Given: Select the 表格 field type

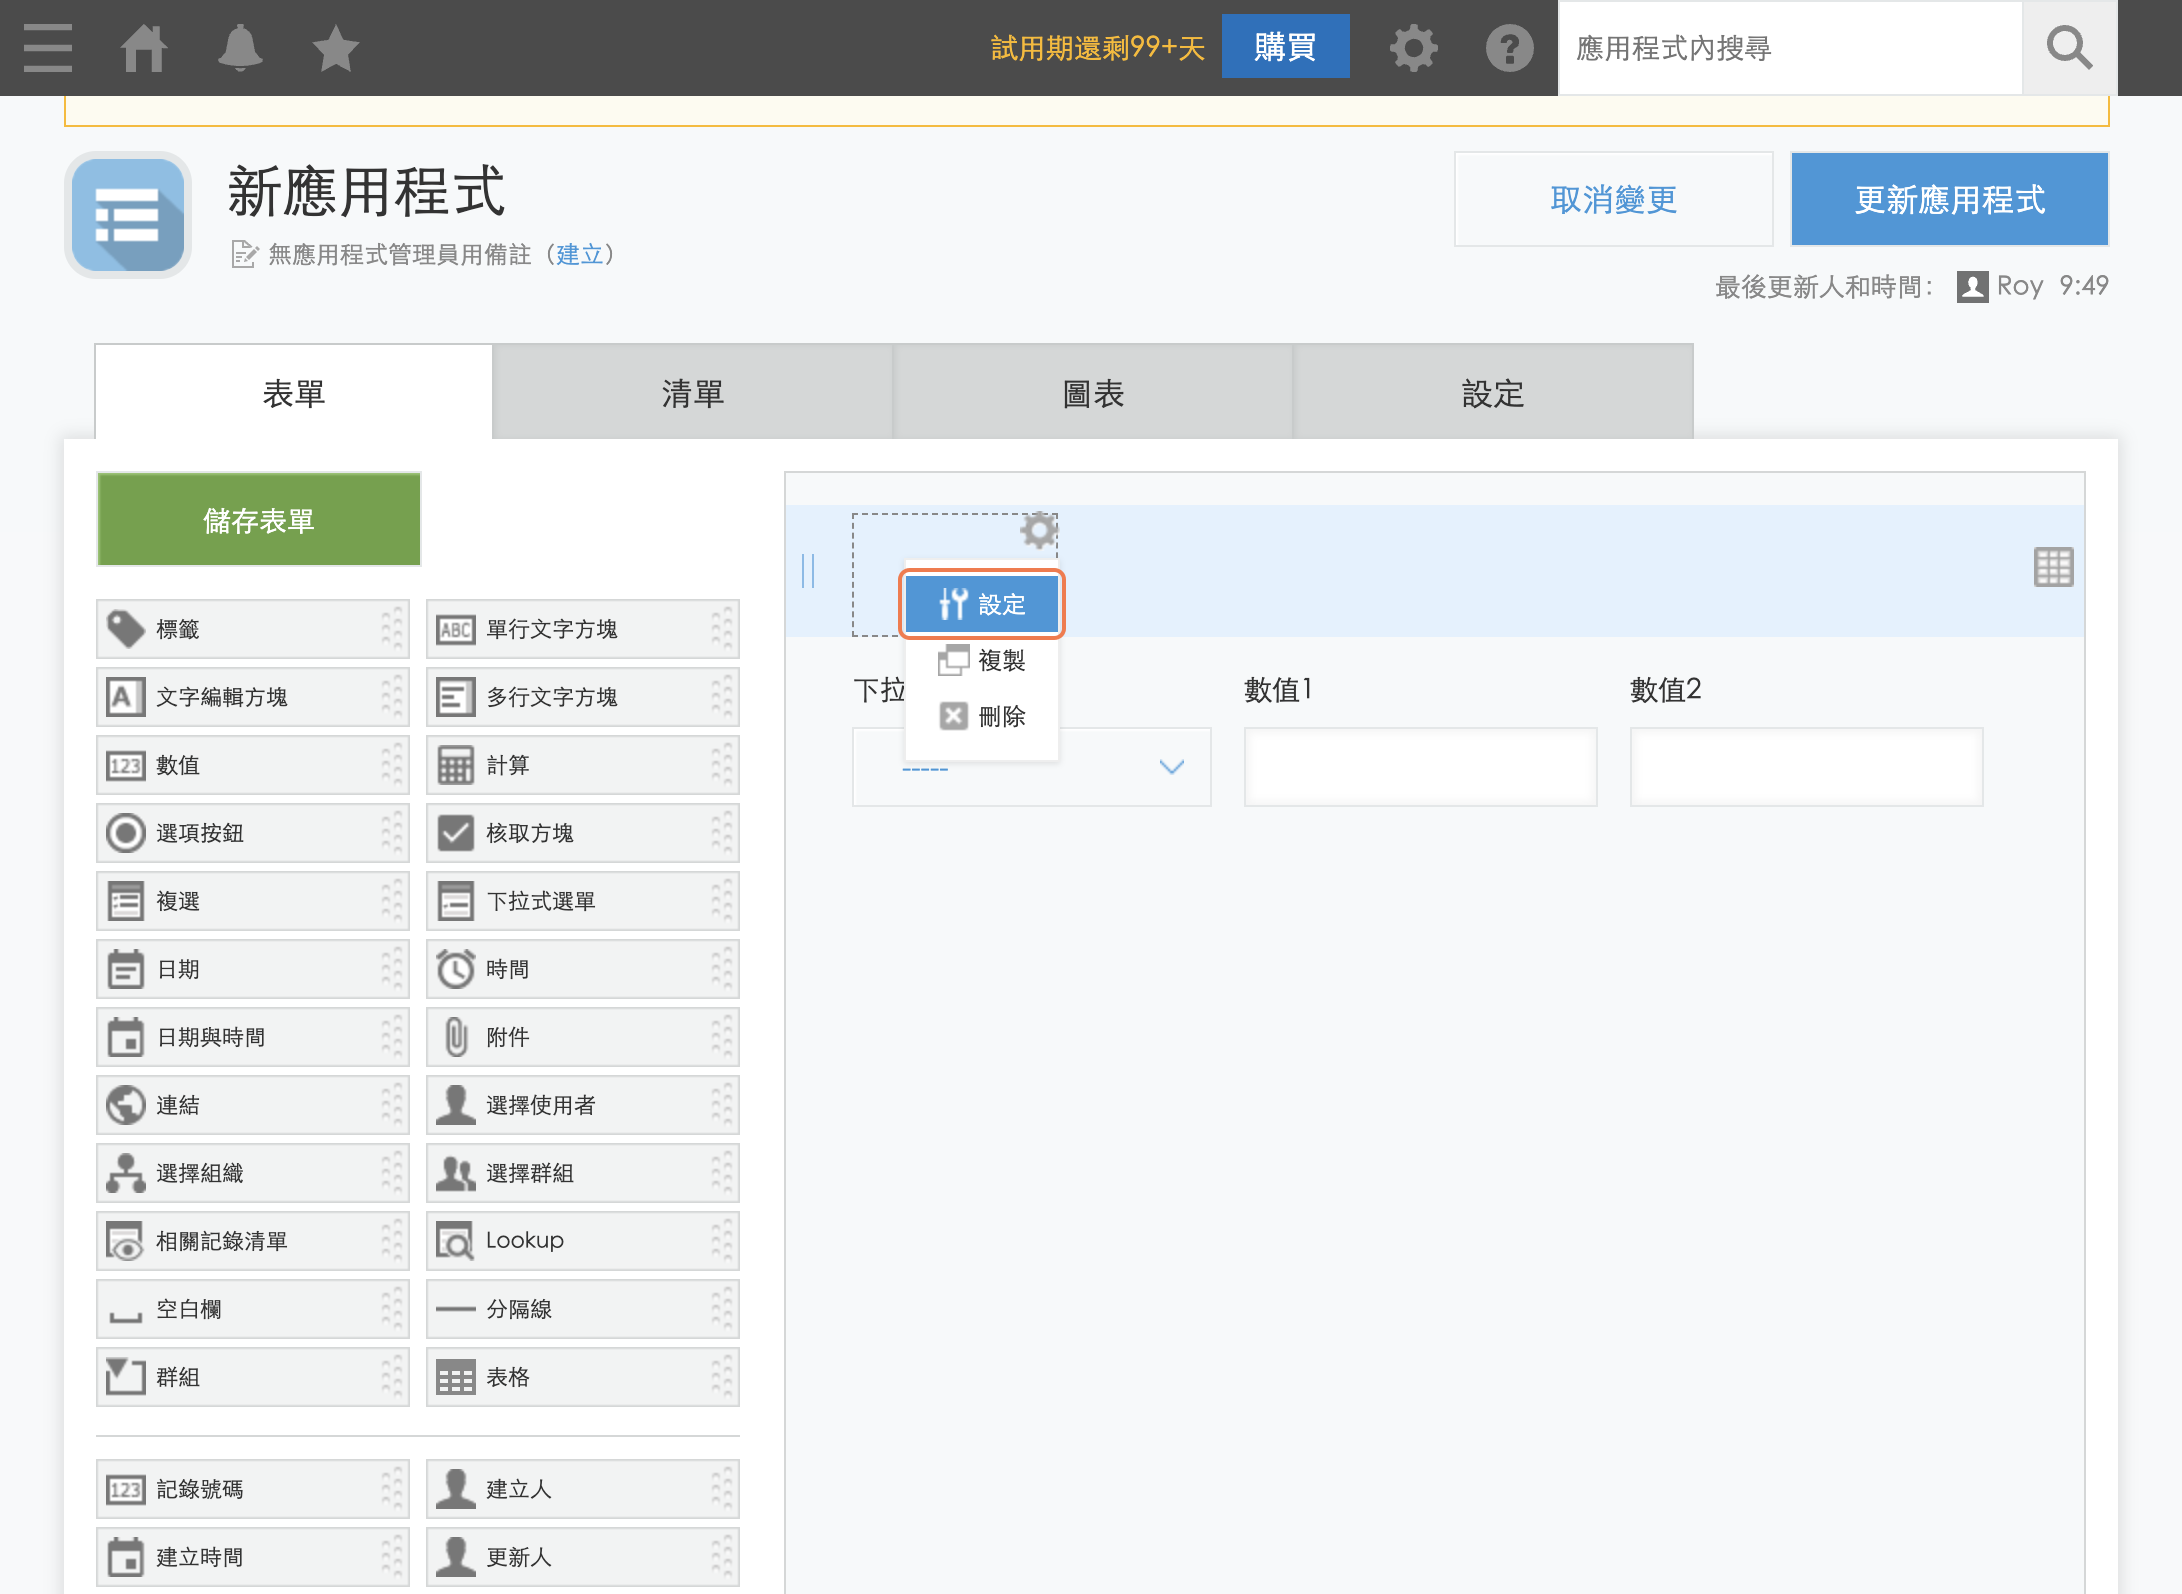Looking at the screenshot, I should [583, 1377].
